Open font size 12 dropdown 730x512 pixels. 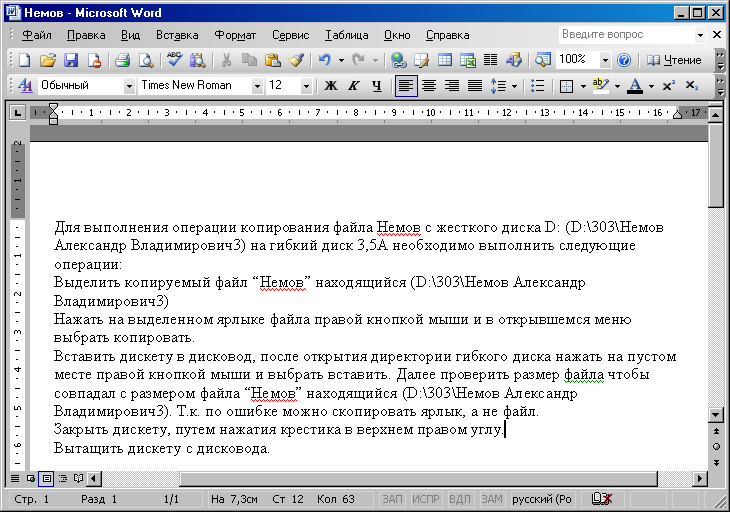(x=306, y=86)
